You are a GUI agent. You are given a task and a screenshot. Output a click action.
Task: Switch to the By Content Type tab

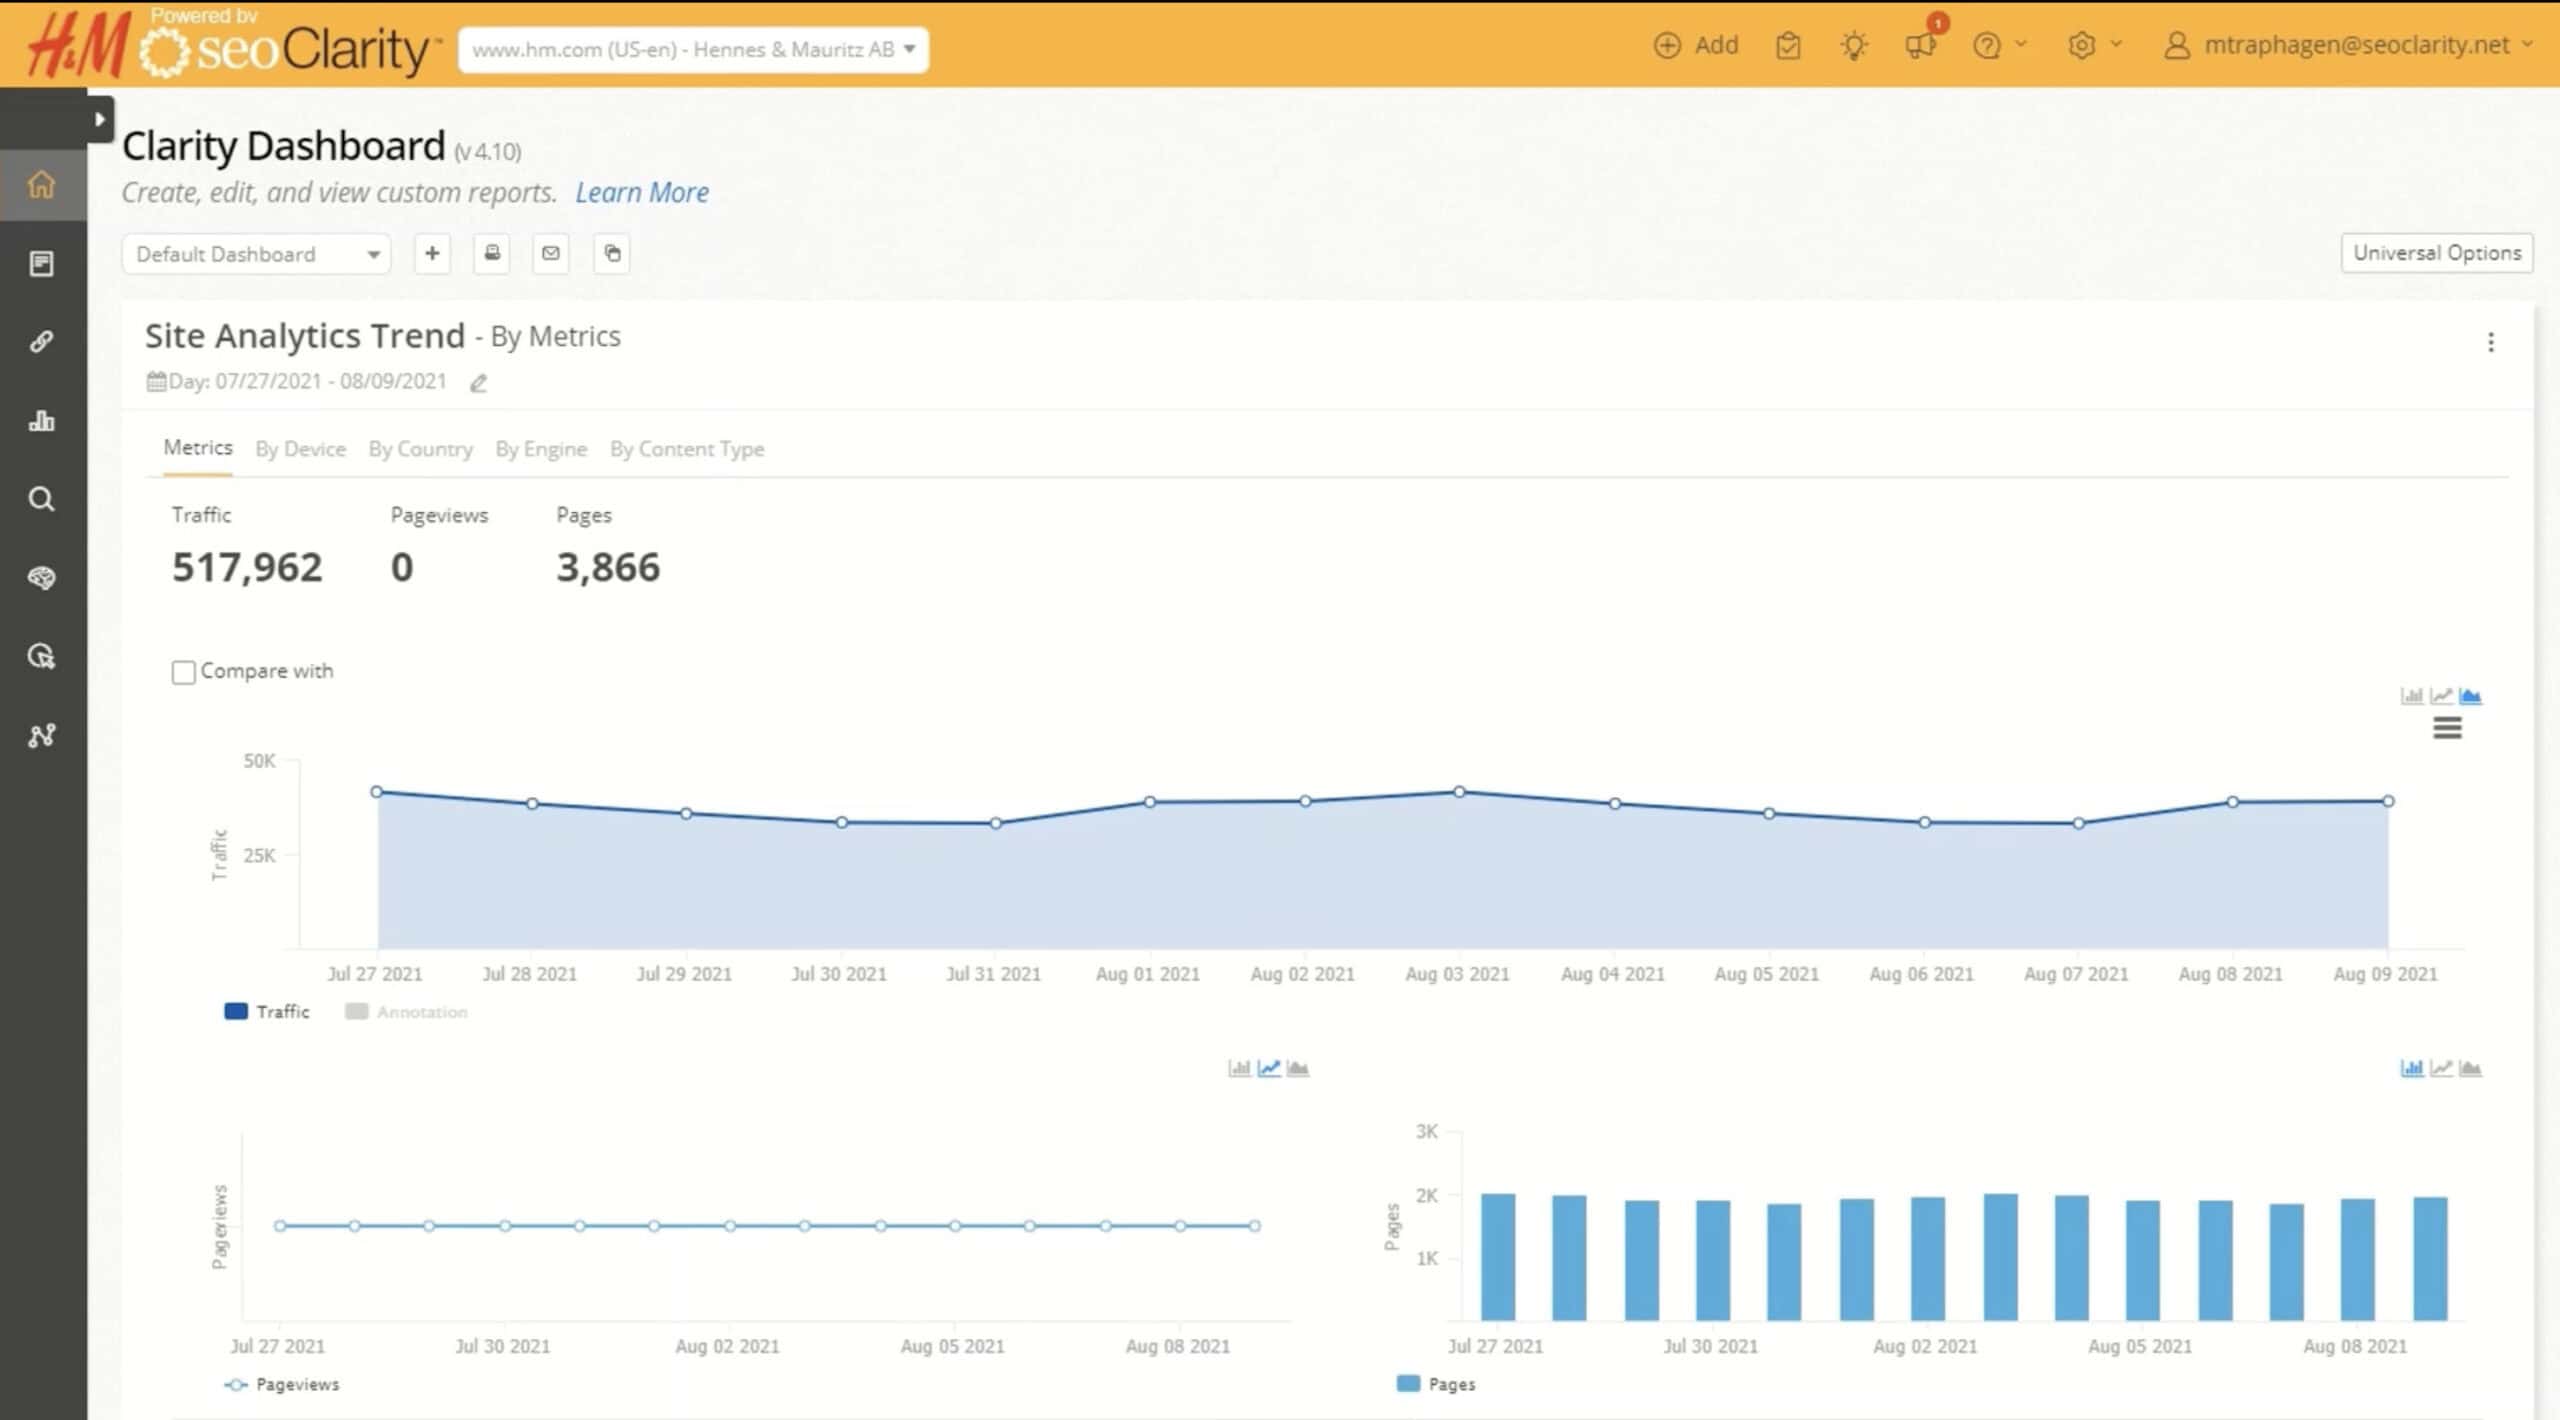pos(687,449)
